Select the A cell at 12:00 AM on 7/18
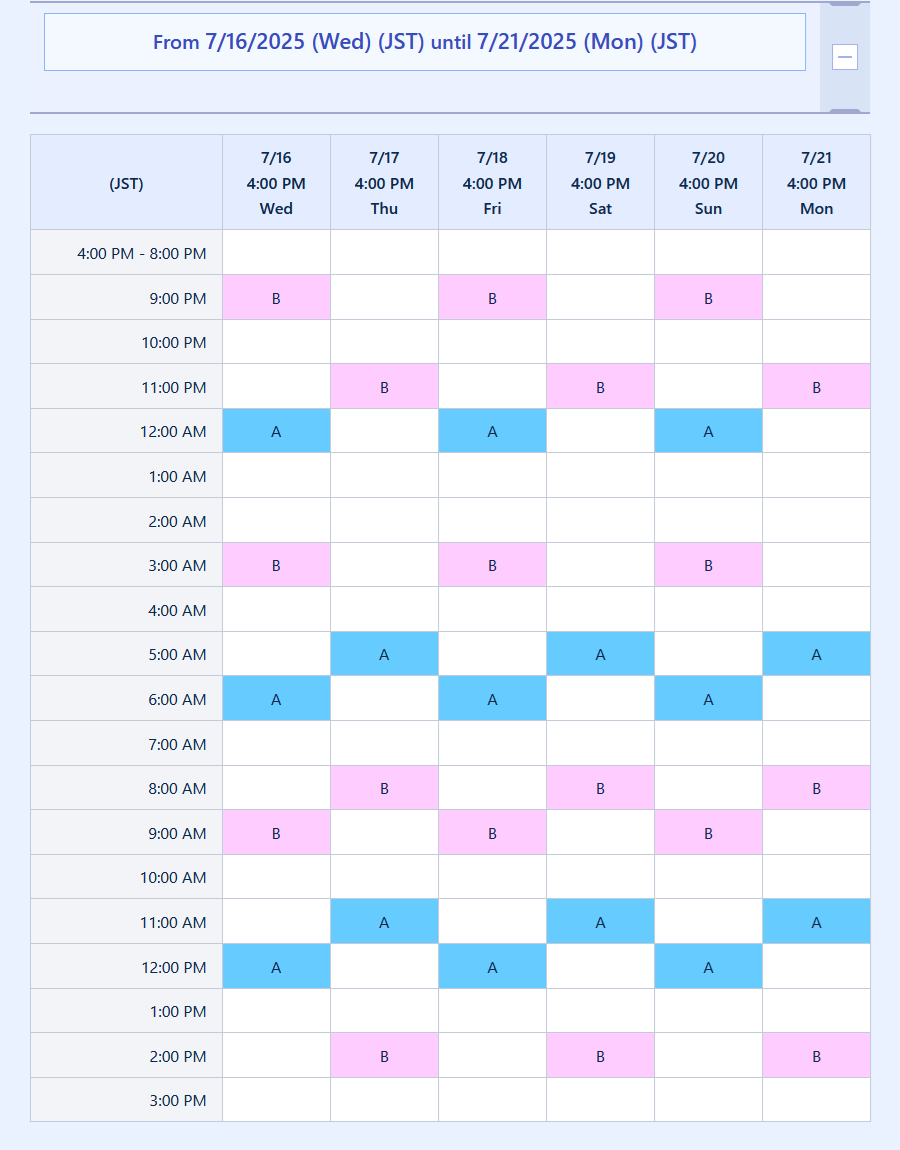The height and width of the screenshot is (1150, 900). click(492, 431)
